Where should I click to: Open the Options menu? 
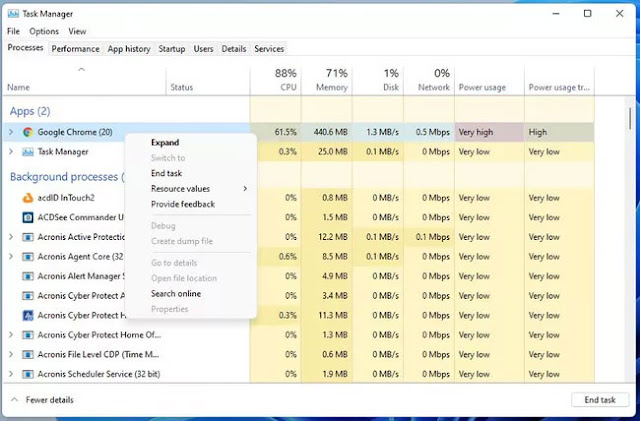tap(44, 31)
